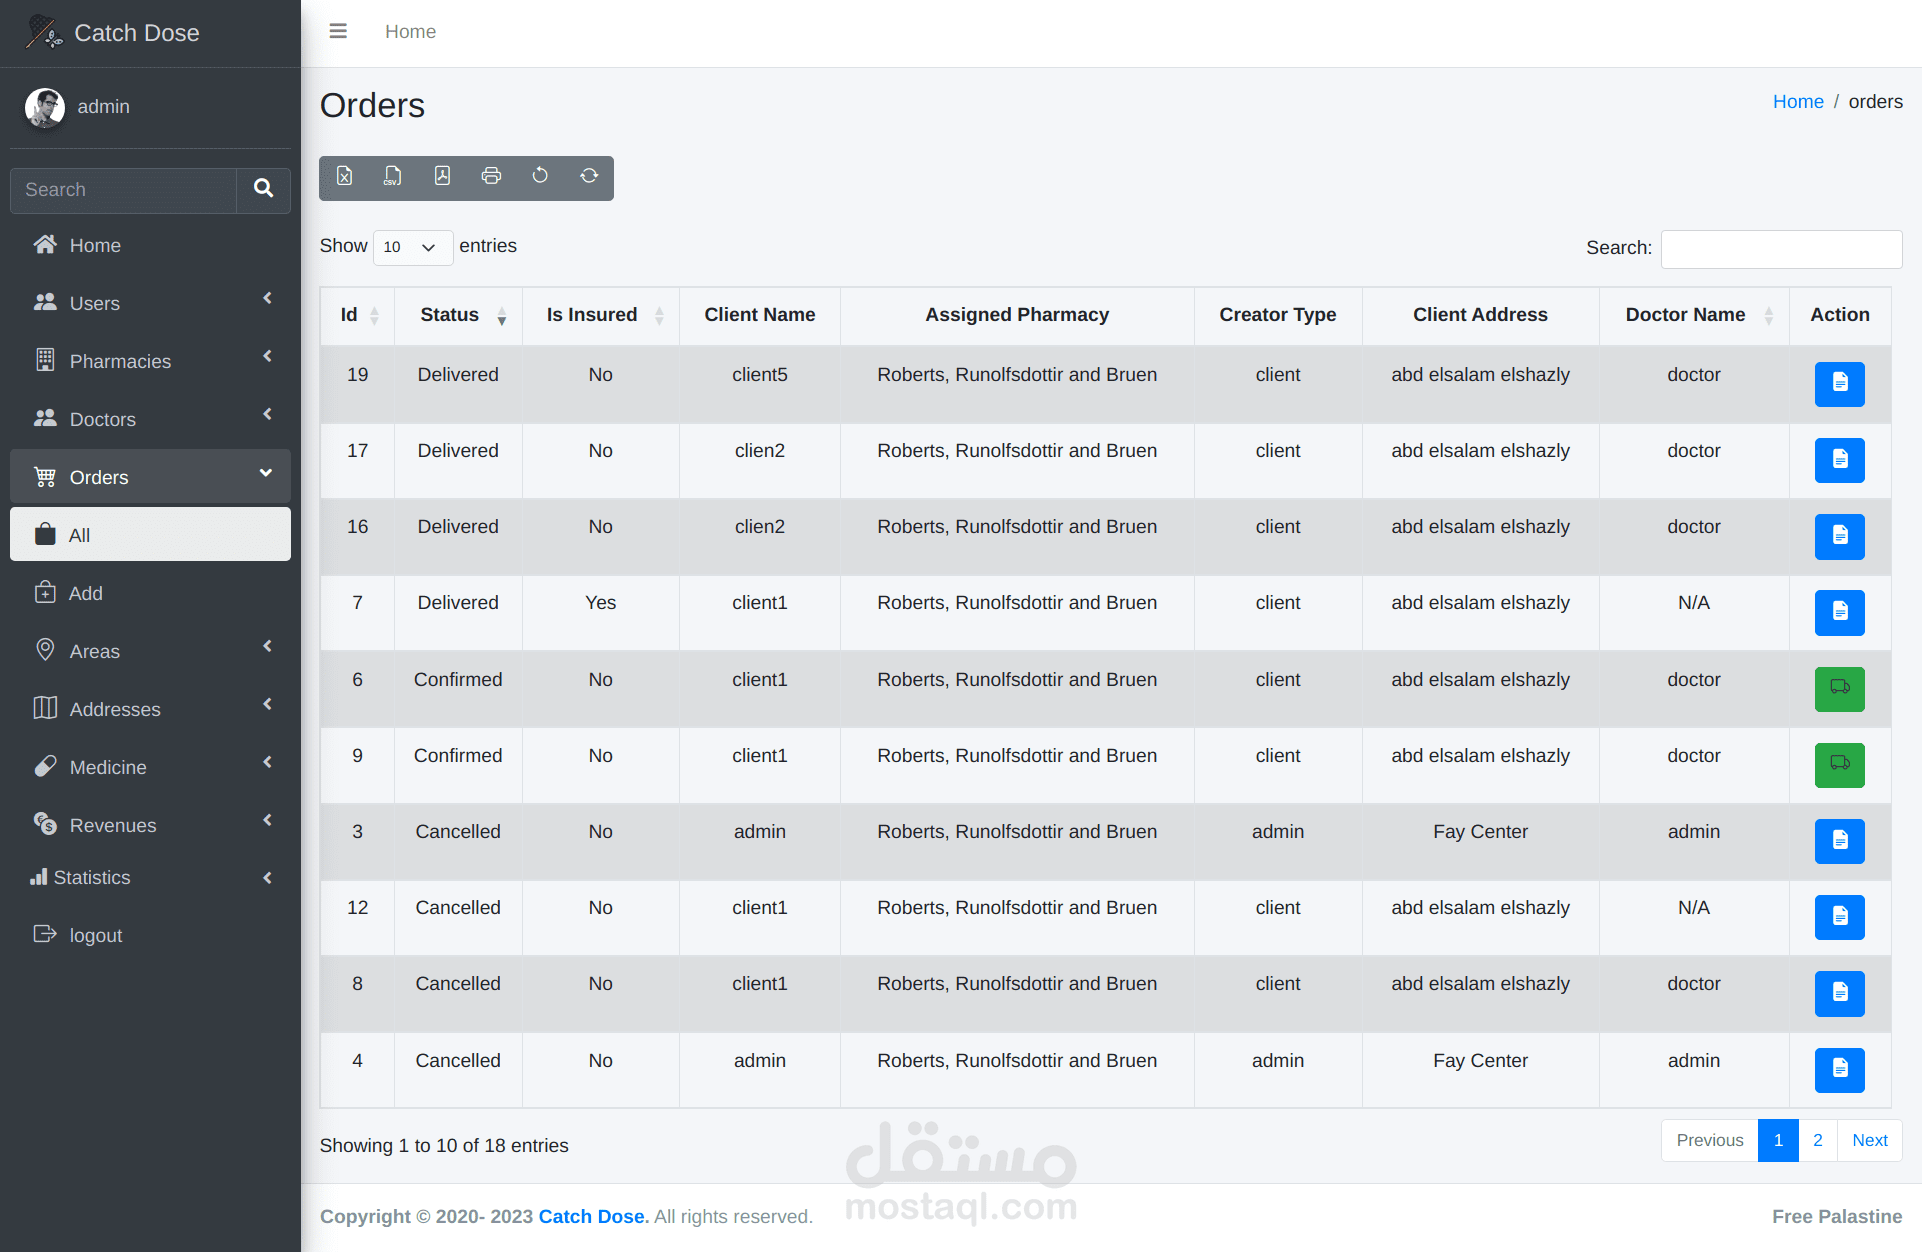
Task: Print the orders table
Action: (491, 177)
